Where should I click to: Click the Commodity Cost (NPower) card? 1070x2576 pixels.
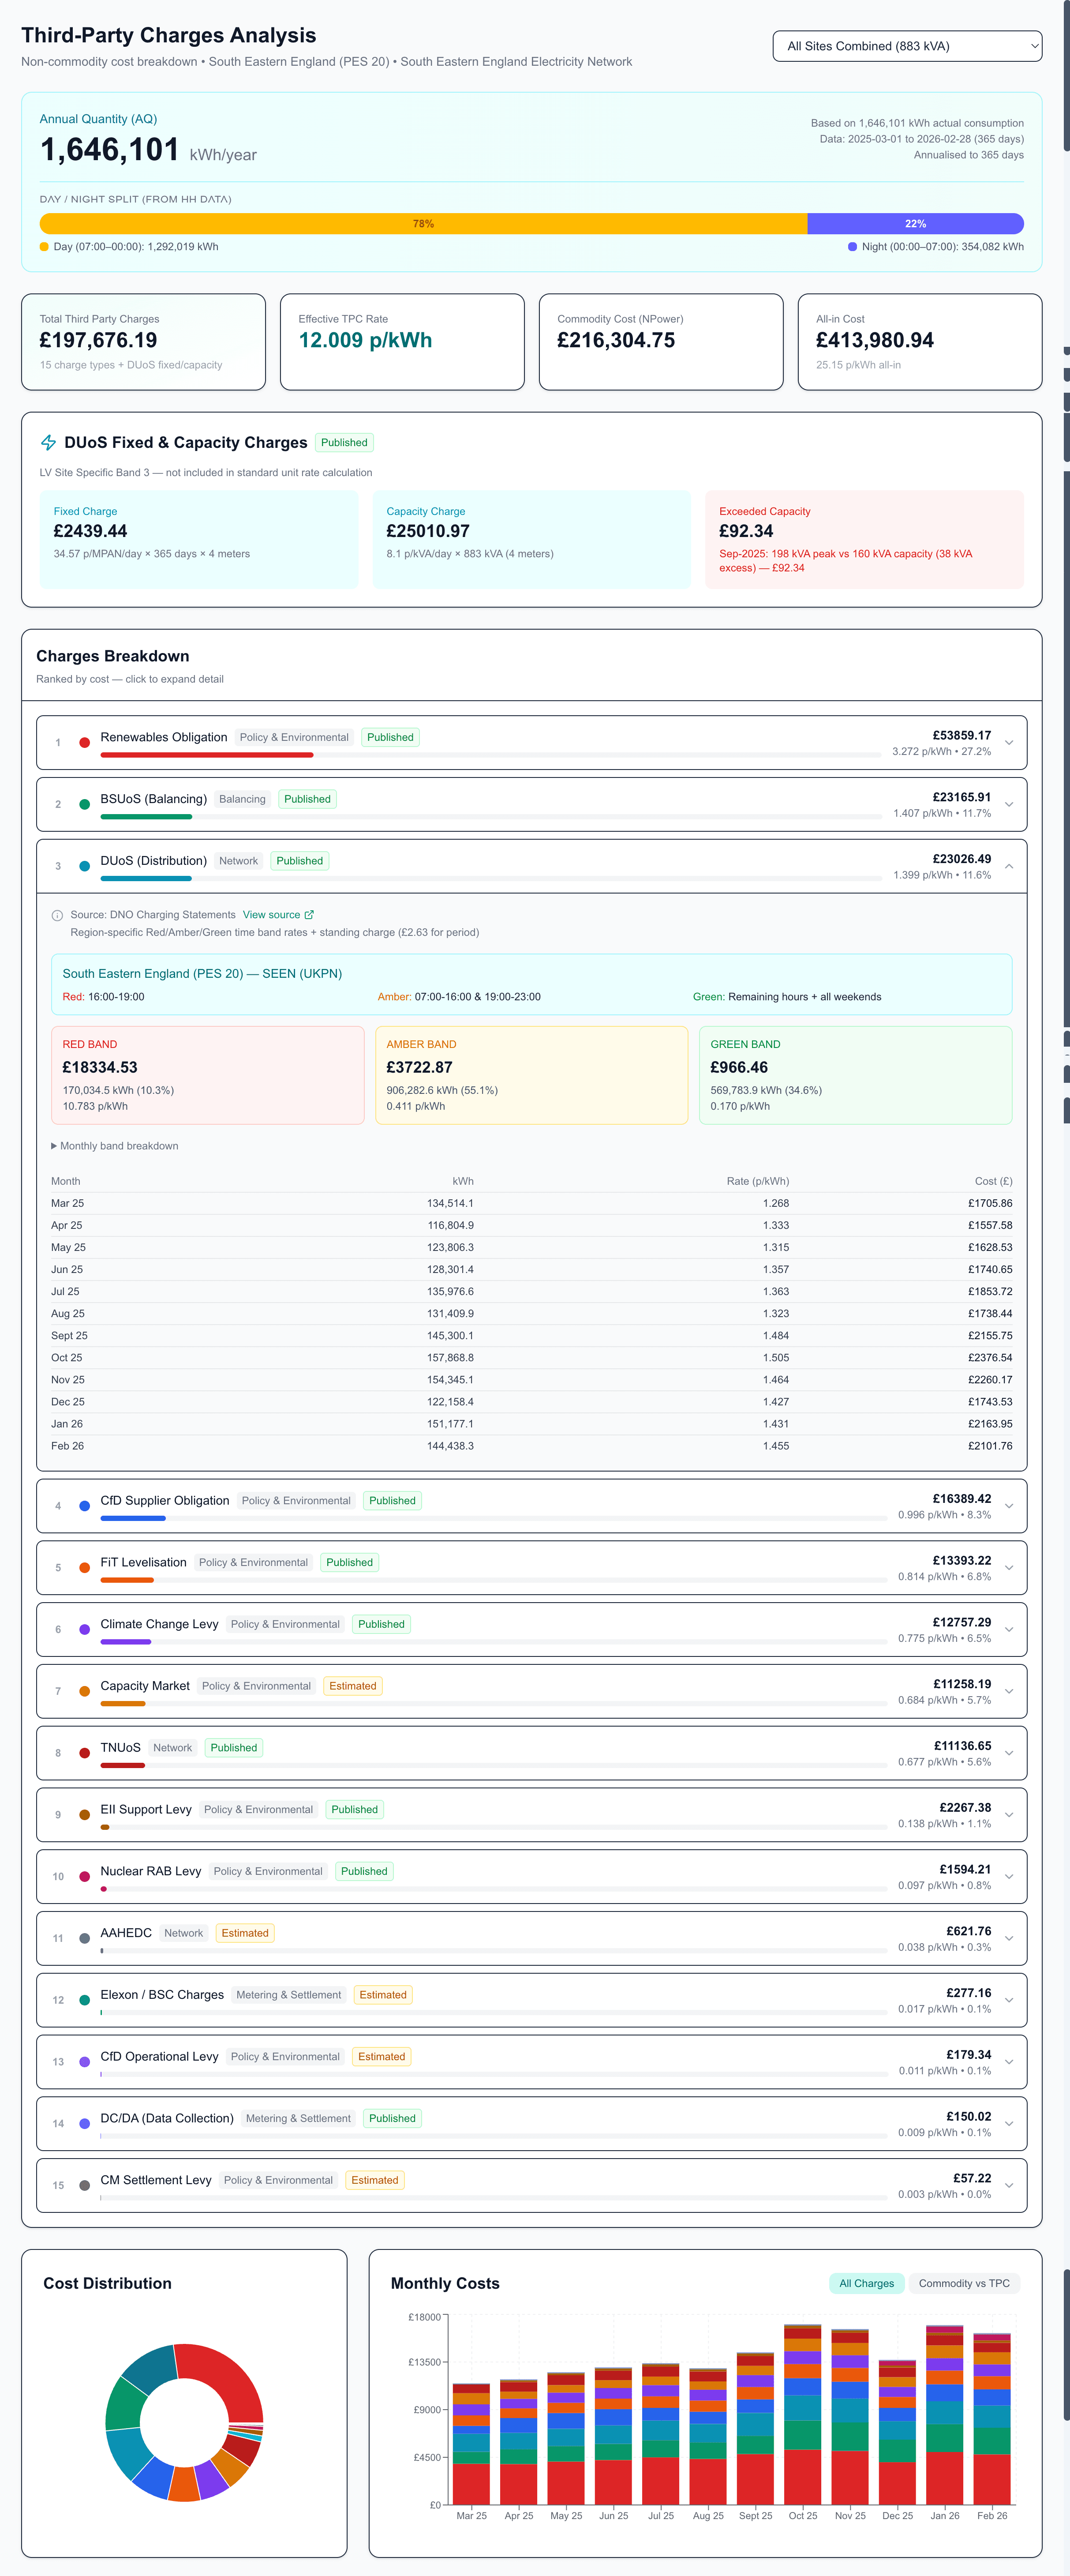(661, 342)
